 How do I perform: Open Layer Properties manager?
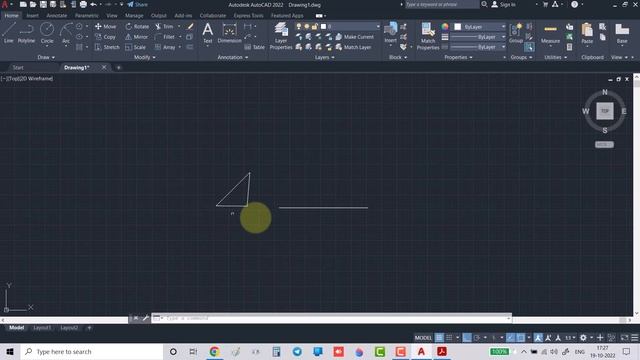pos(281,36)
